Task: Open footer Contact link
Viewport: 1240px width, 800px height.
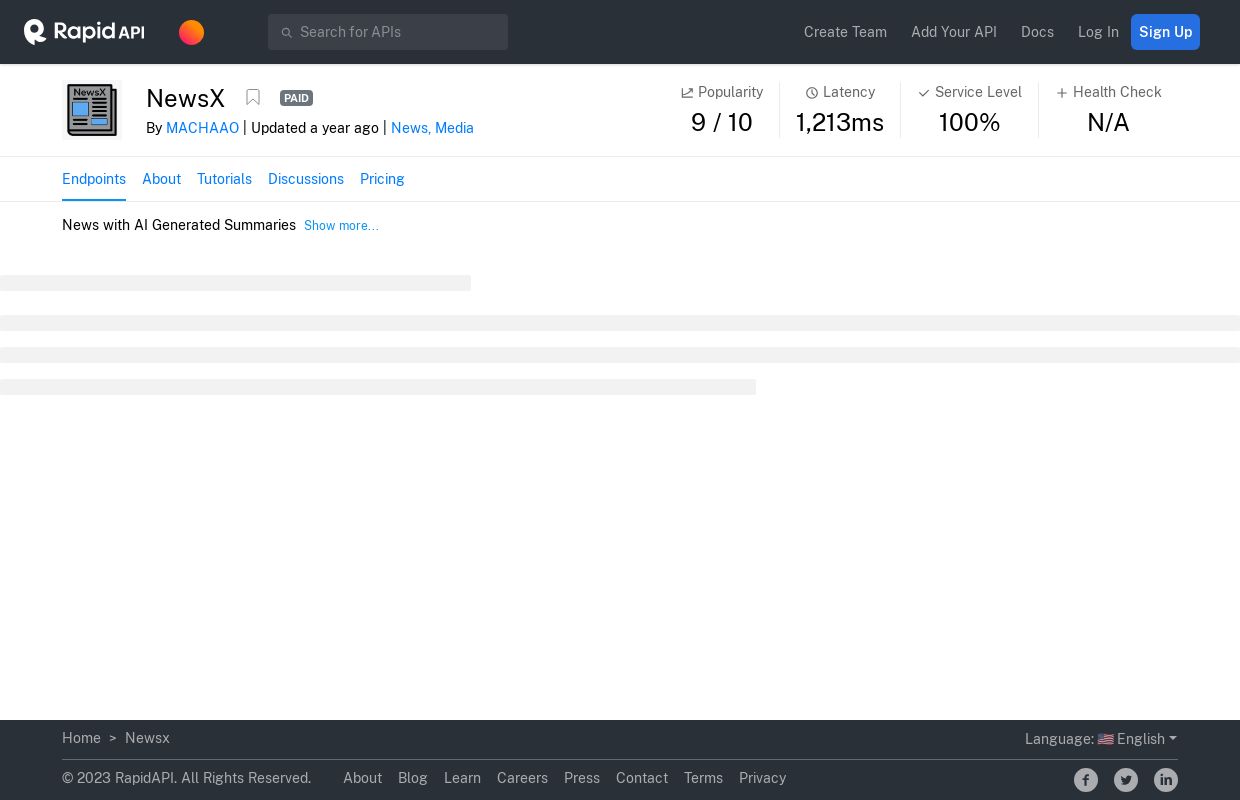Action: click(642, 778)
